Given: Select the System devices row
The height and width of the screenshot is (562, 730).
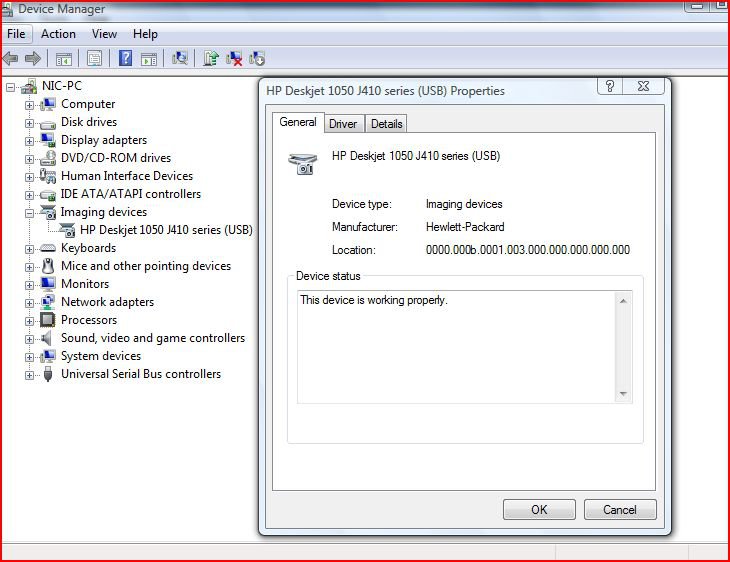Looking at the screenshot, I should tap(101, 356).
